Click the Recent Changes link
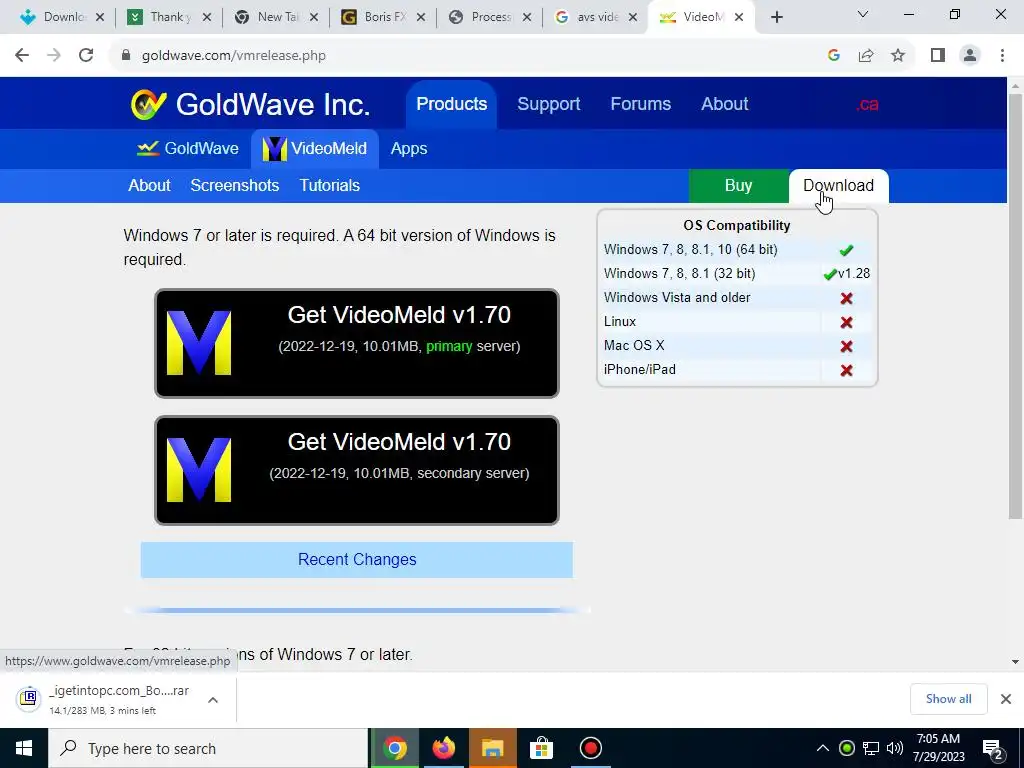 pyautogui.click(x=357, y=560)
